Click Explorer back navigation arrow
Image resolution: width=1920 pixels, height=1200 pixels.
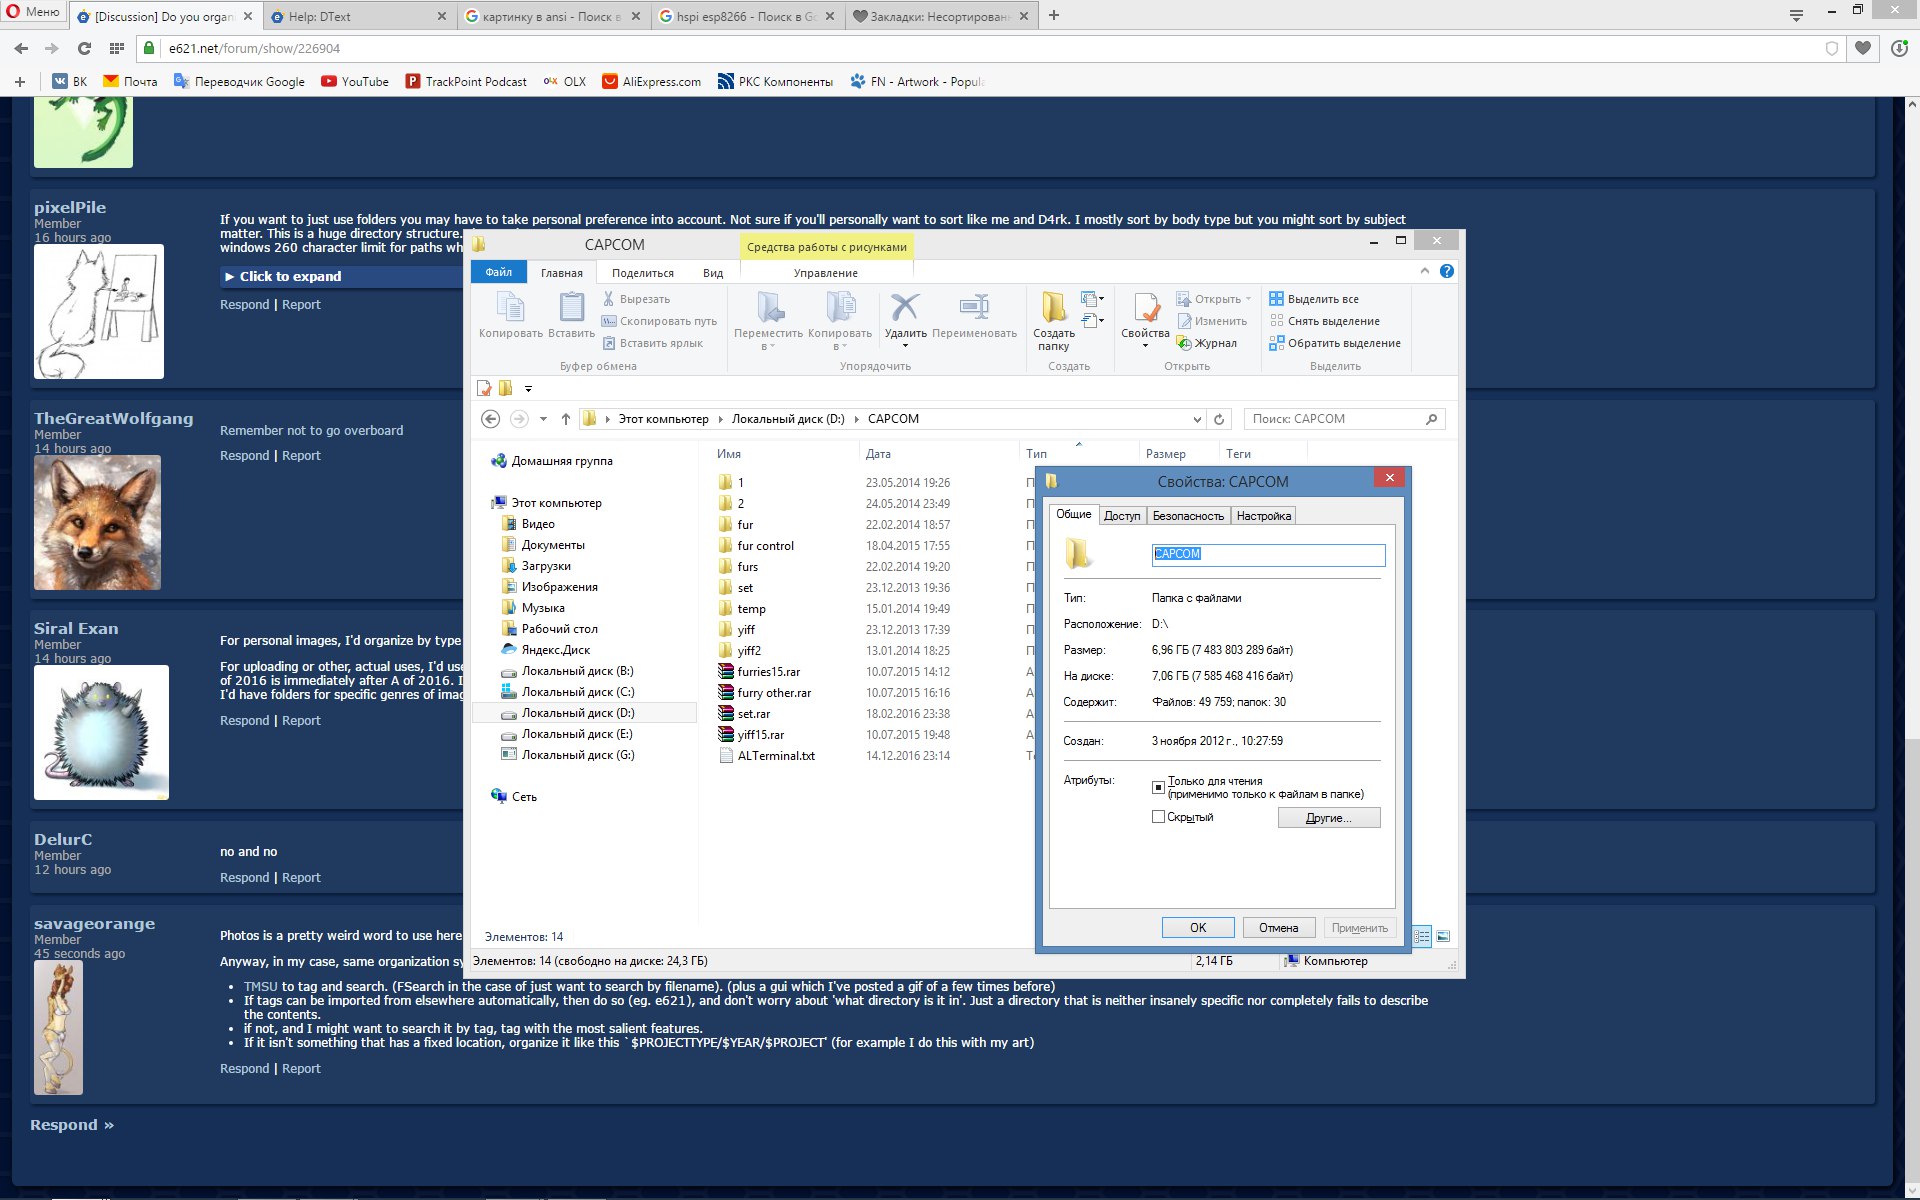coord(490,419)
